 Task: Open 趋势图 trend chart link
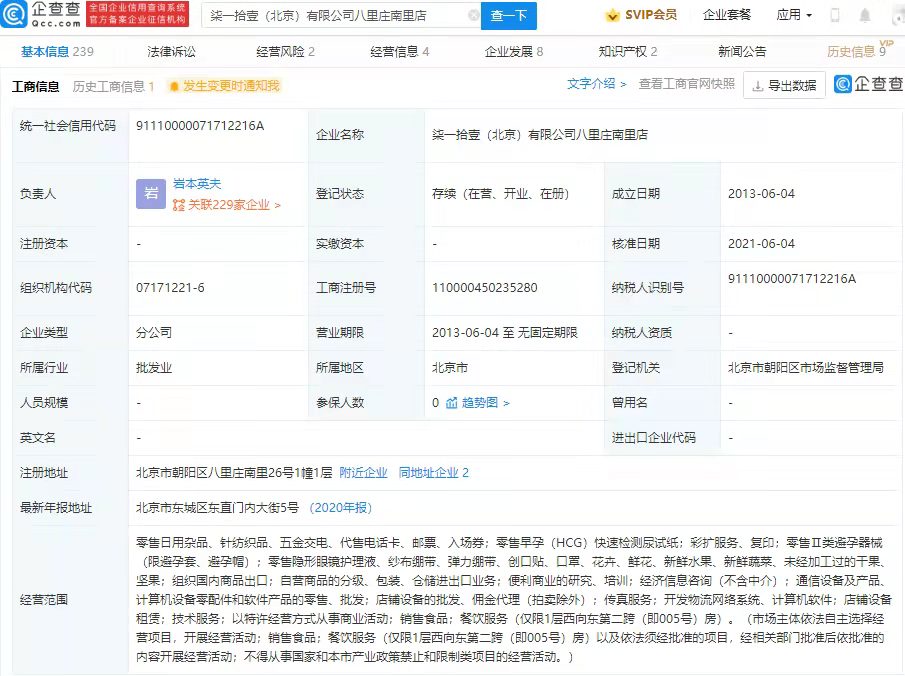[485, 403]
